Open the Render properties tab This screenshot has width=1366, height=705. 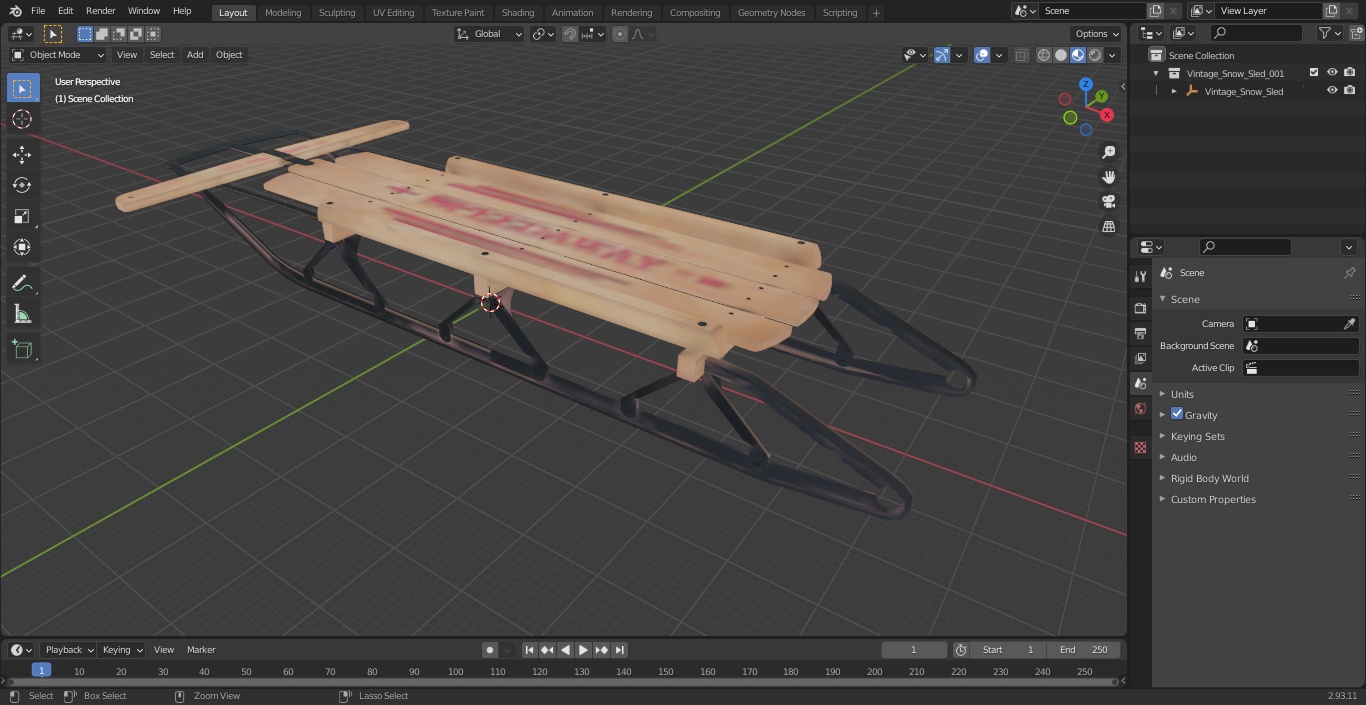tap(1140, 308)
